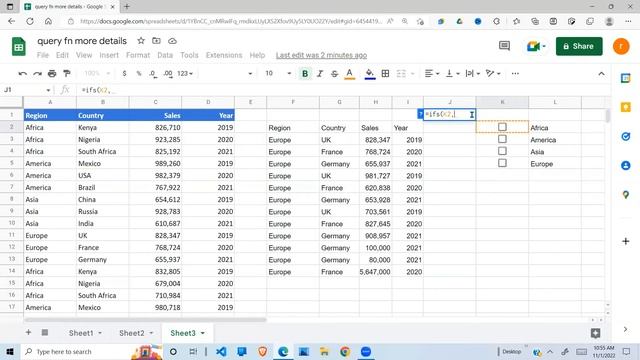Switch to Sheet1 tab

click(x=81, y=333)
